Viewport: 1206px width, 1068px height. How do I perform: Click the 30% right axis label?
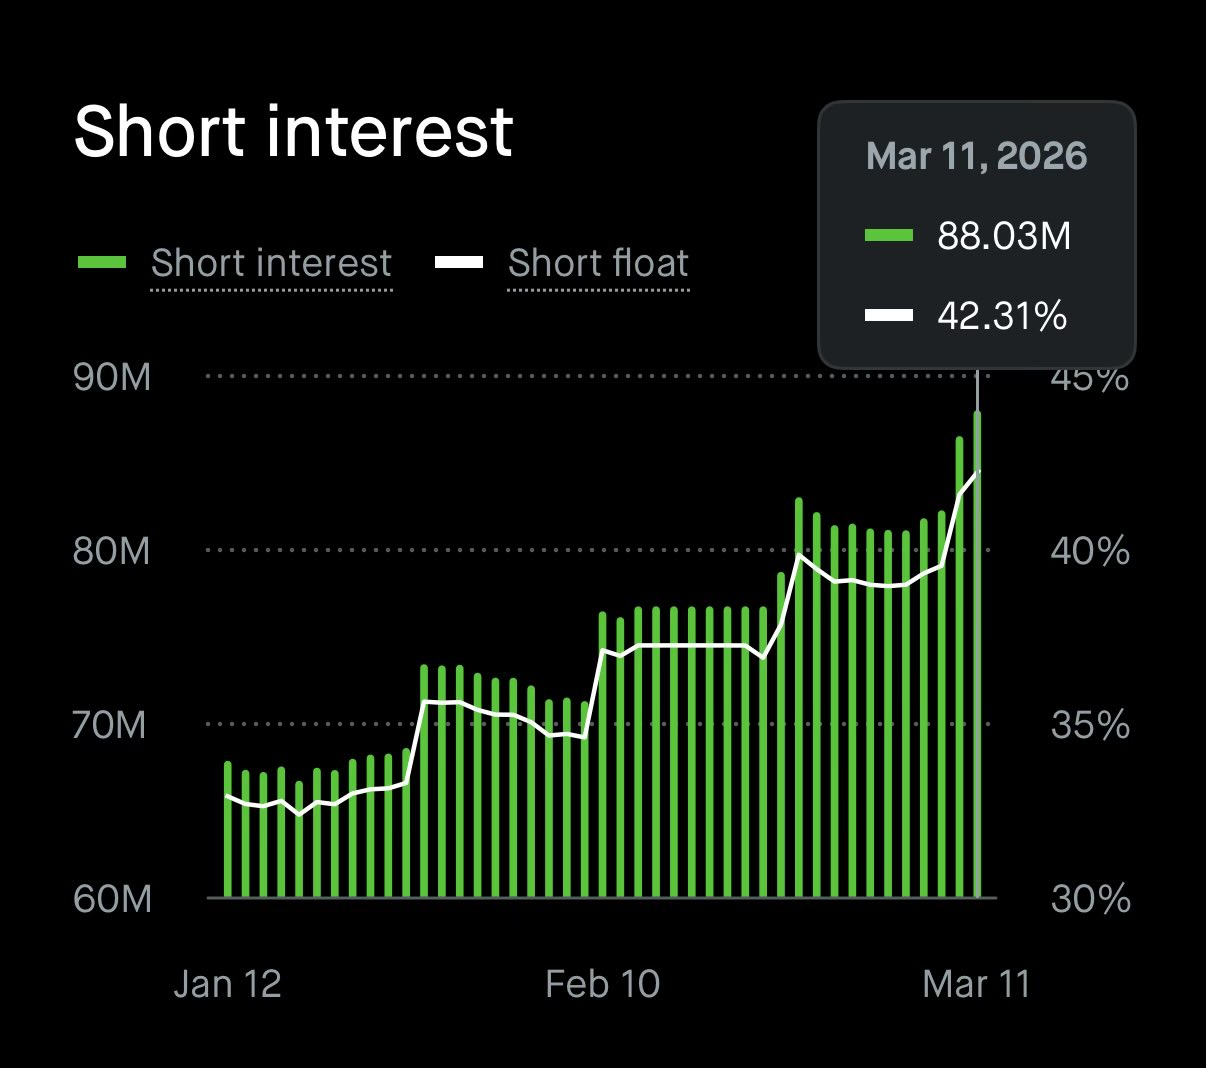coord(1090,899)
